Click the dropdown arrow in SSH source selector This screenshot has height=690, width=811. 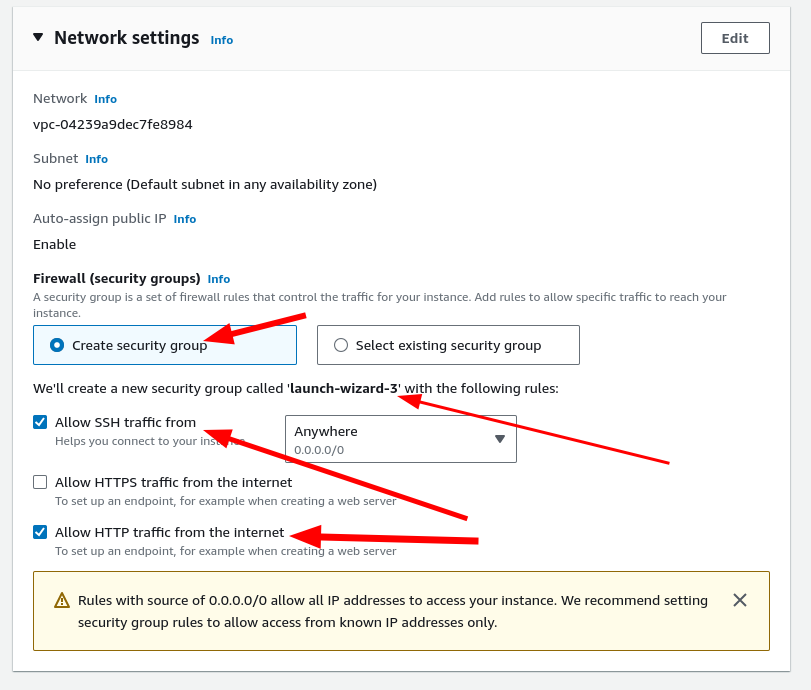tap(500, 439)
